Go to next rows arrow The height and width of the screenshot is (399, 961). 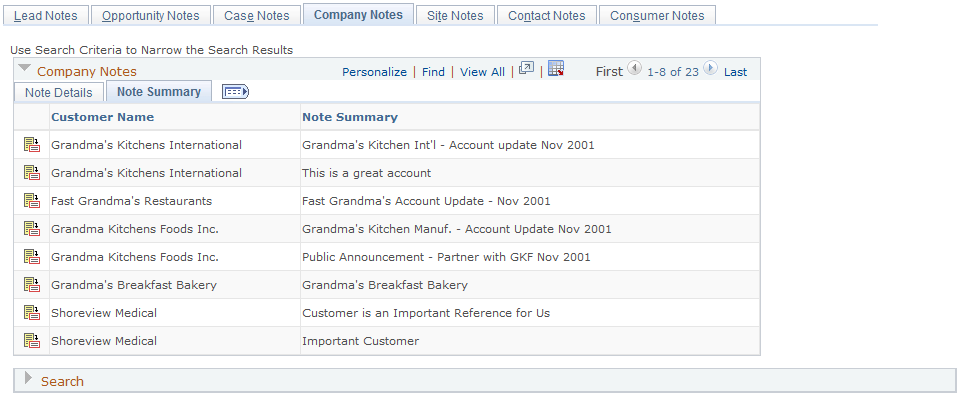click(x=710, y=68)
